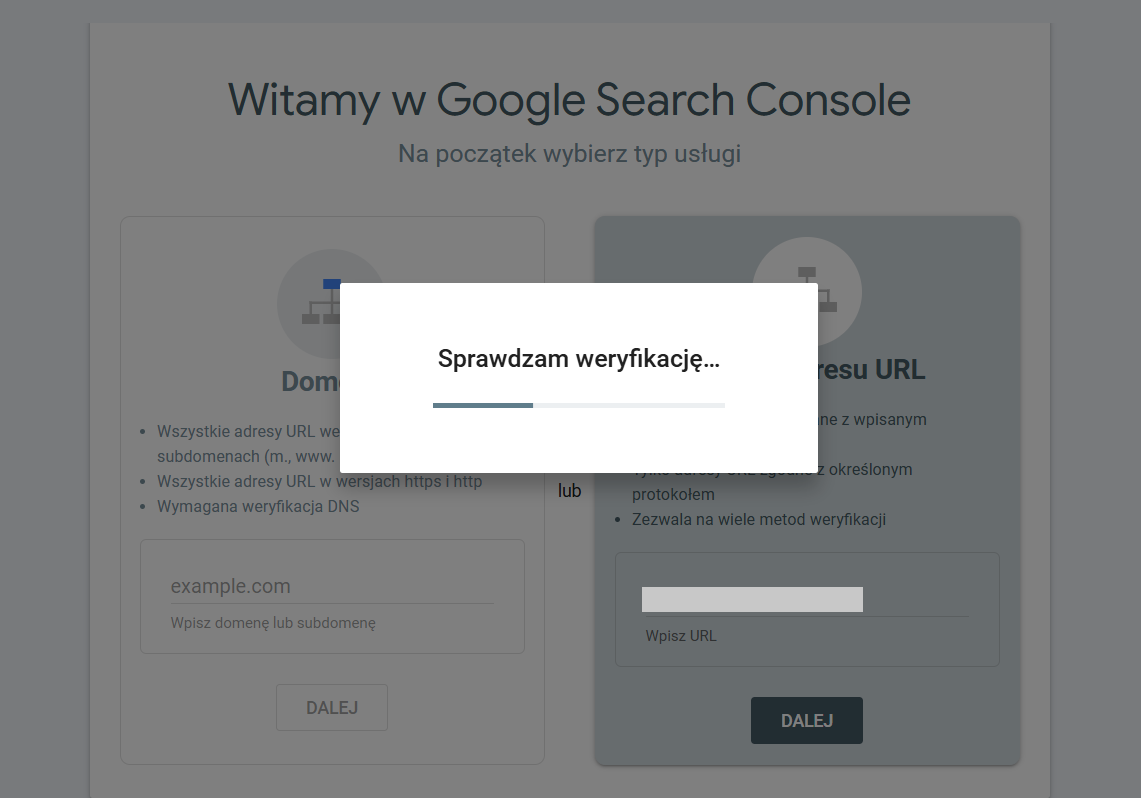Screen dimensions: 1141x798
Task: Click the 'lub' separator between cards
Action: (x=570, y=491)
